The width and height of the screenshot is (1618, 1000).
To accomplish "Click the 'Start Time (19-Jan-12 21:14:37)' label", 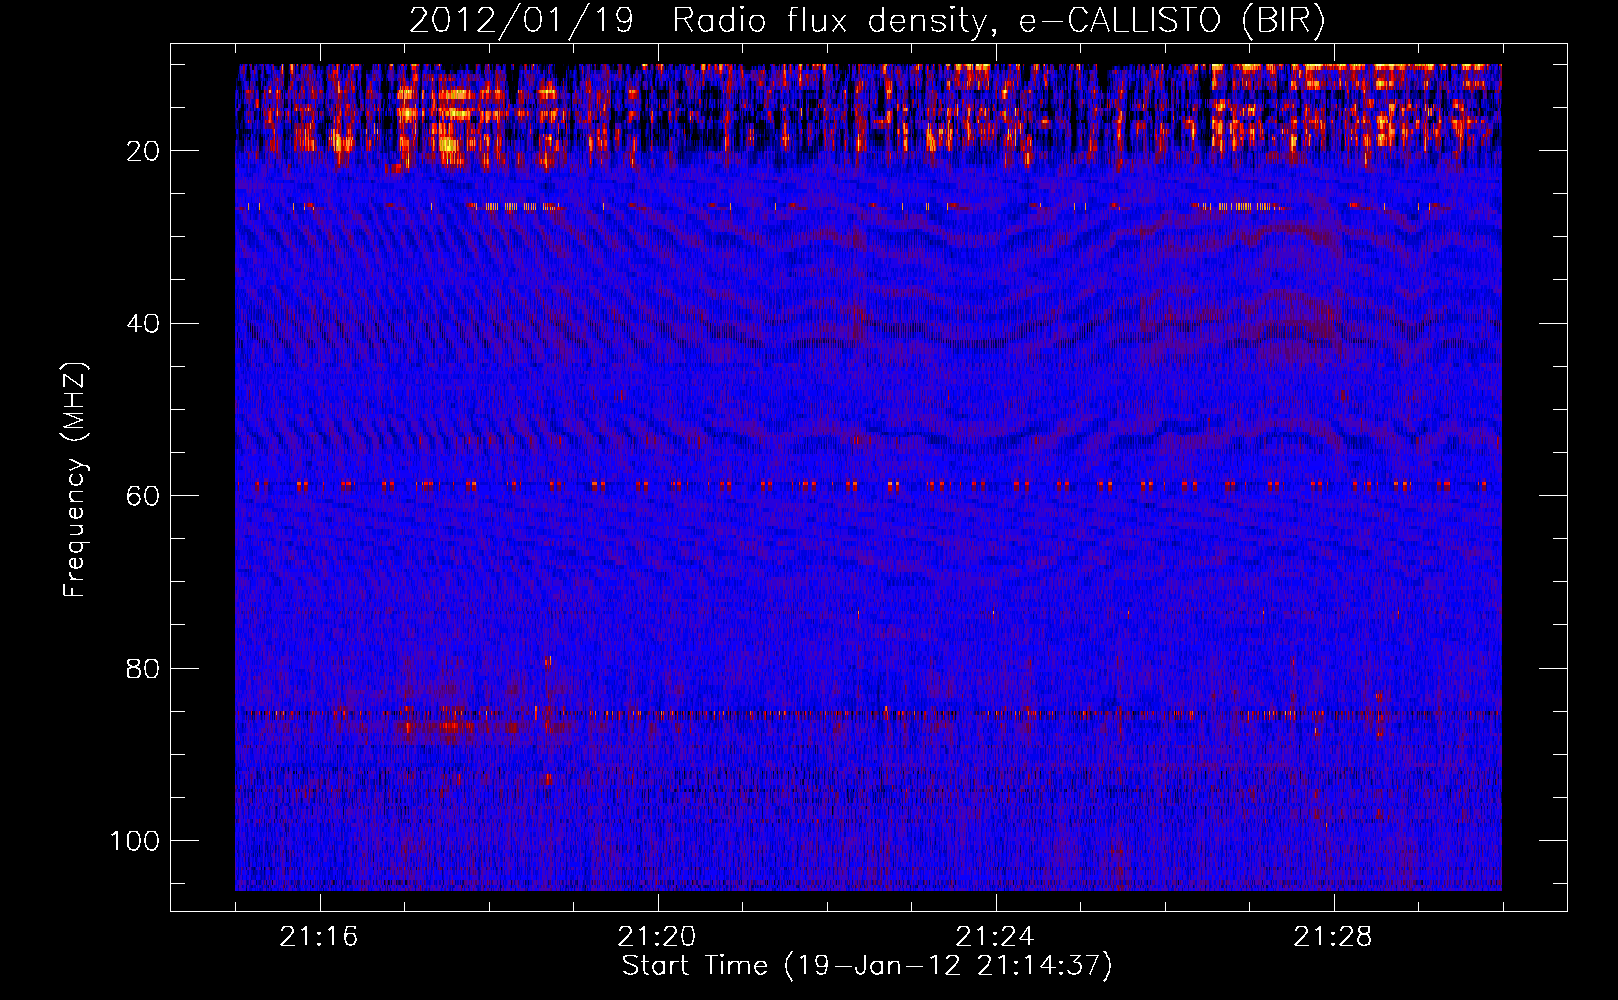I will (867, 966).
